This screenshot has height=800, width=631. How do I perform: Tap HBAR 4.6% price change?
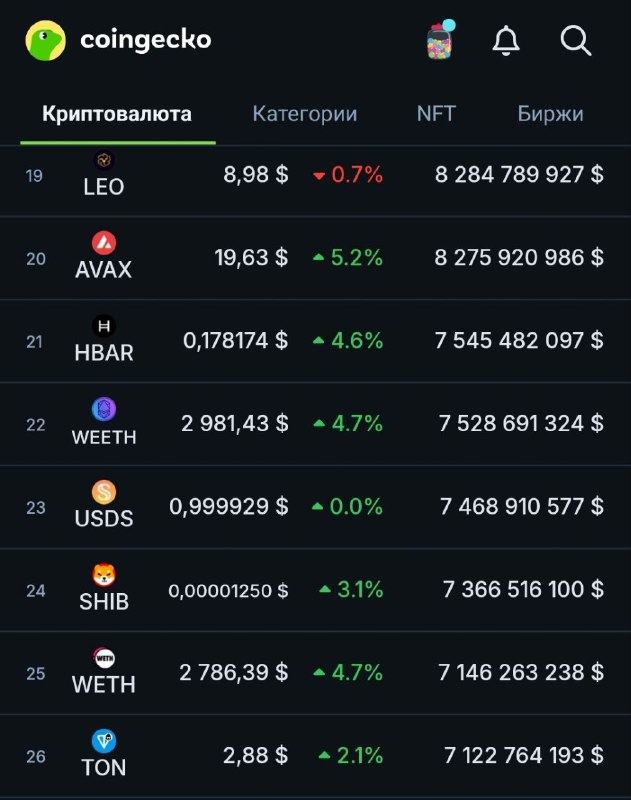tap(348, 340)
